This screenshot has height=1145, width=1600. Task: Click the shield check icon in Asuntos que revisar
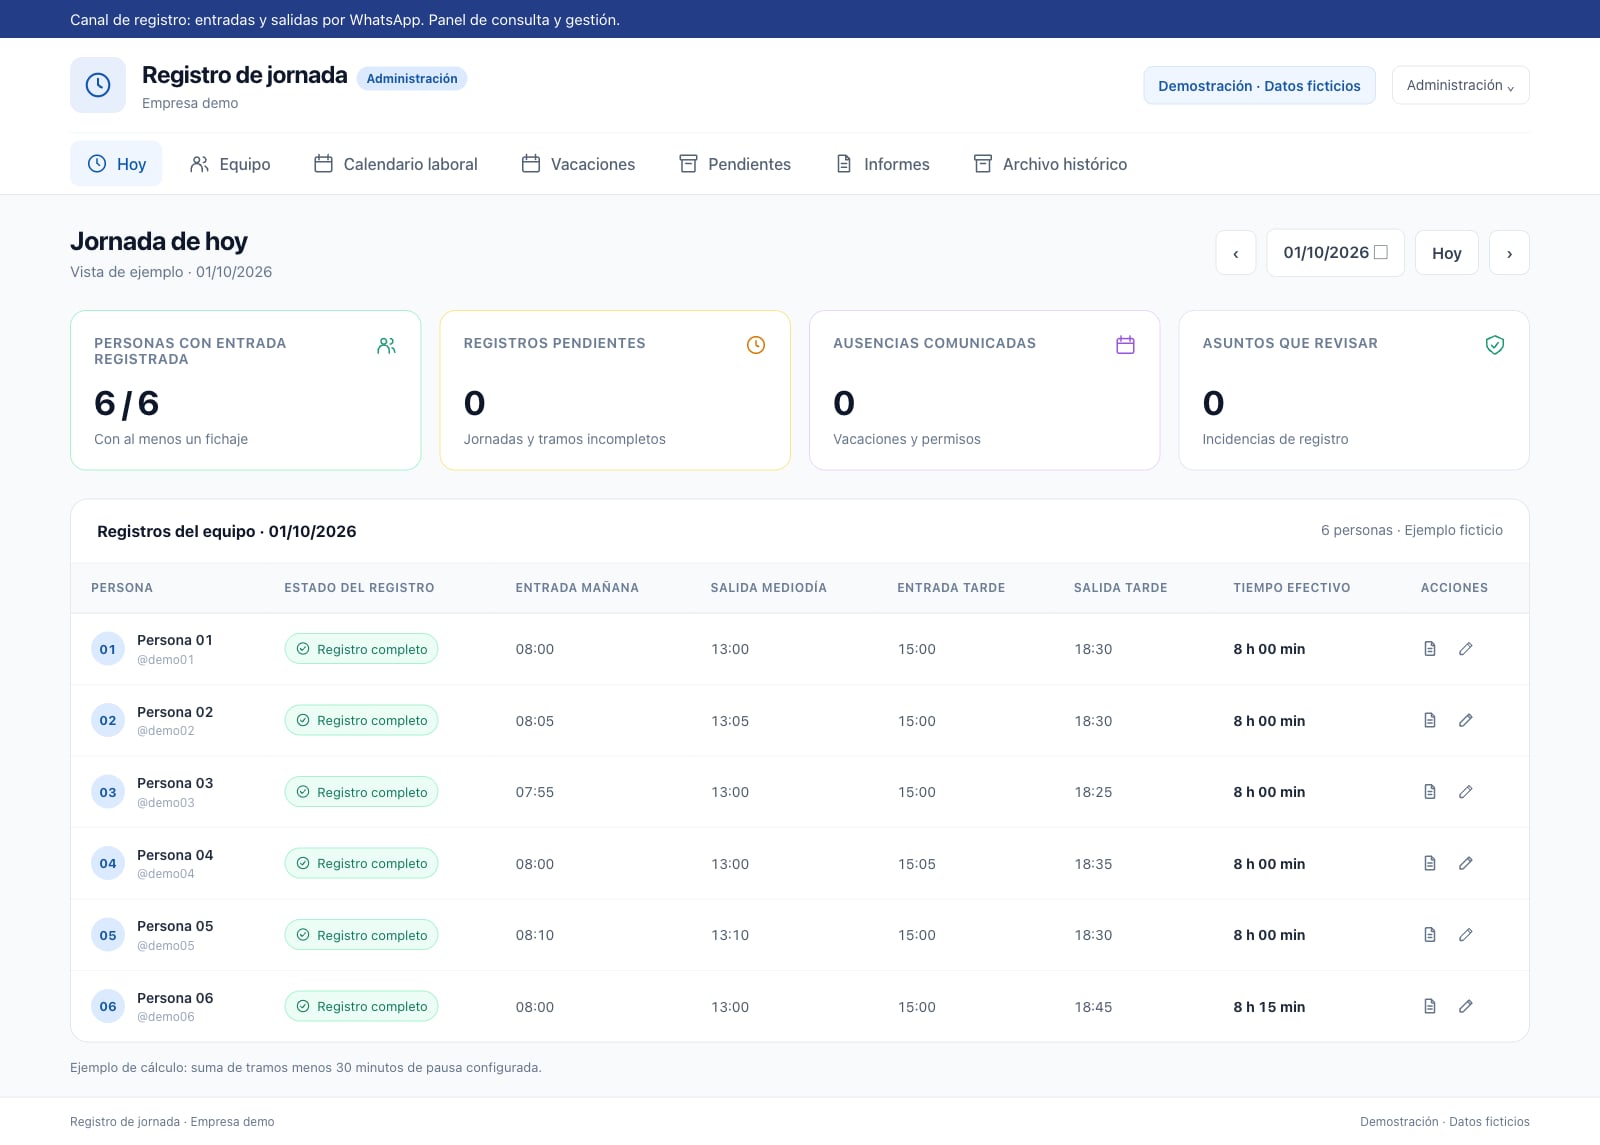click(x=1495, y=345)
